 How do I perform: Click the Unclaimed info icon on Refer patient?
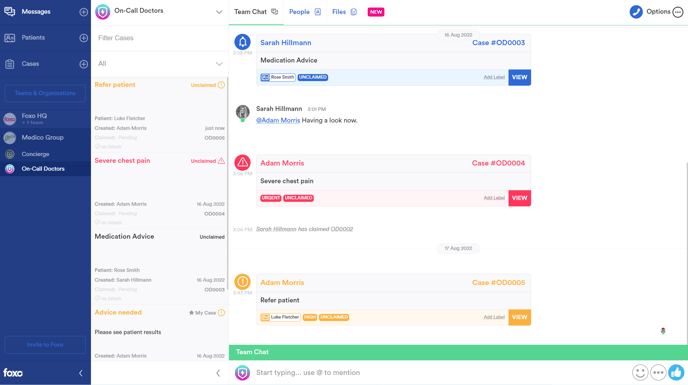click(221, 85)
